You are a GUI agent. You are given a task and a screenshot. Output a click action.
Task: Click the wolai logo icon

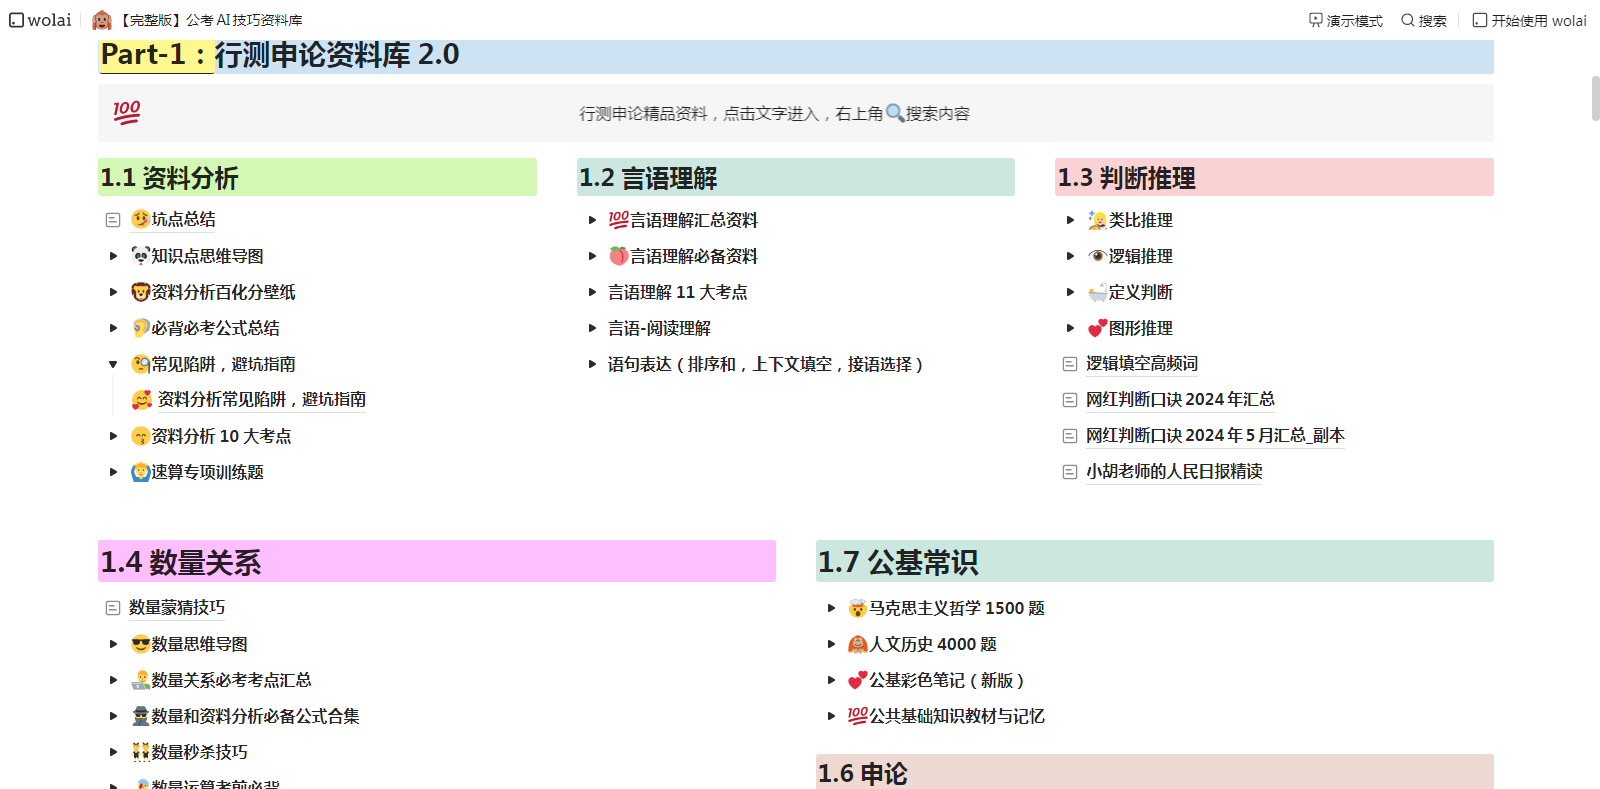pos(17,20)
